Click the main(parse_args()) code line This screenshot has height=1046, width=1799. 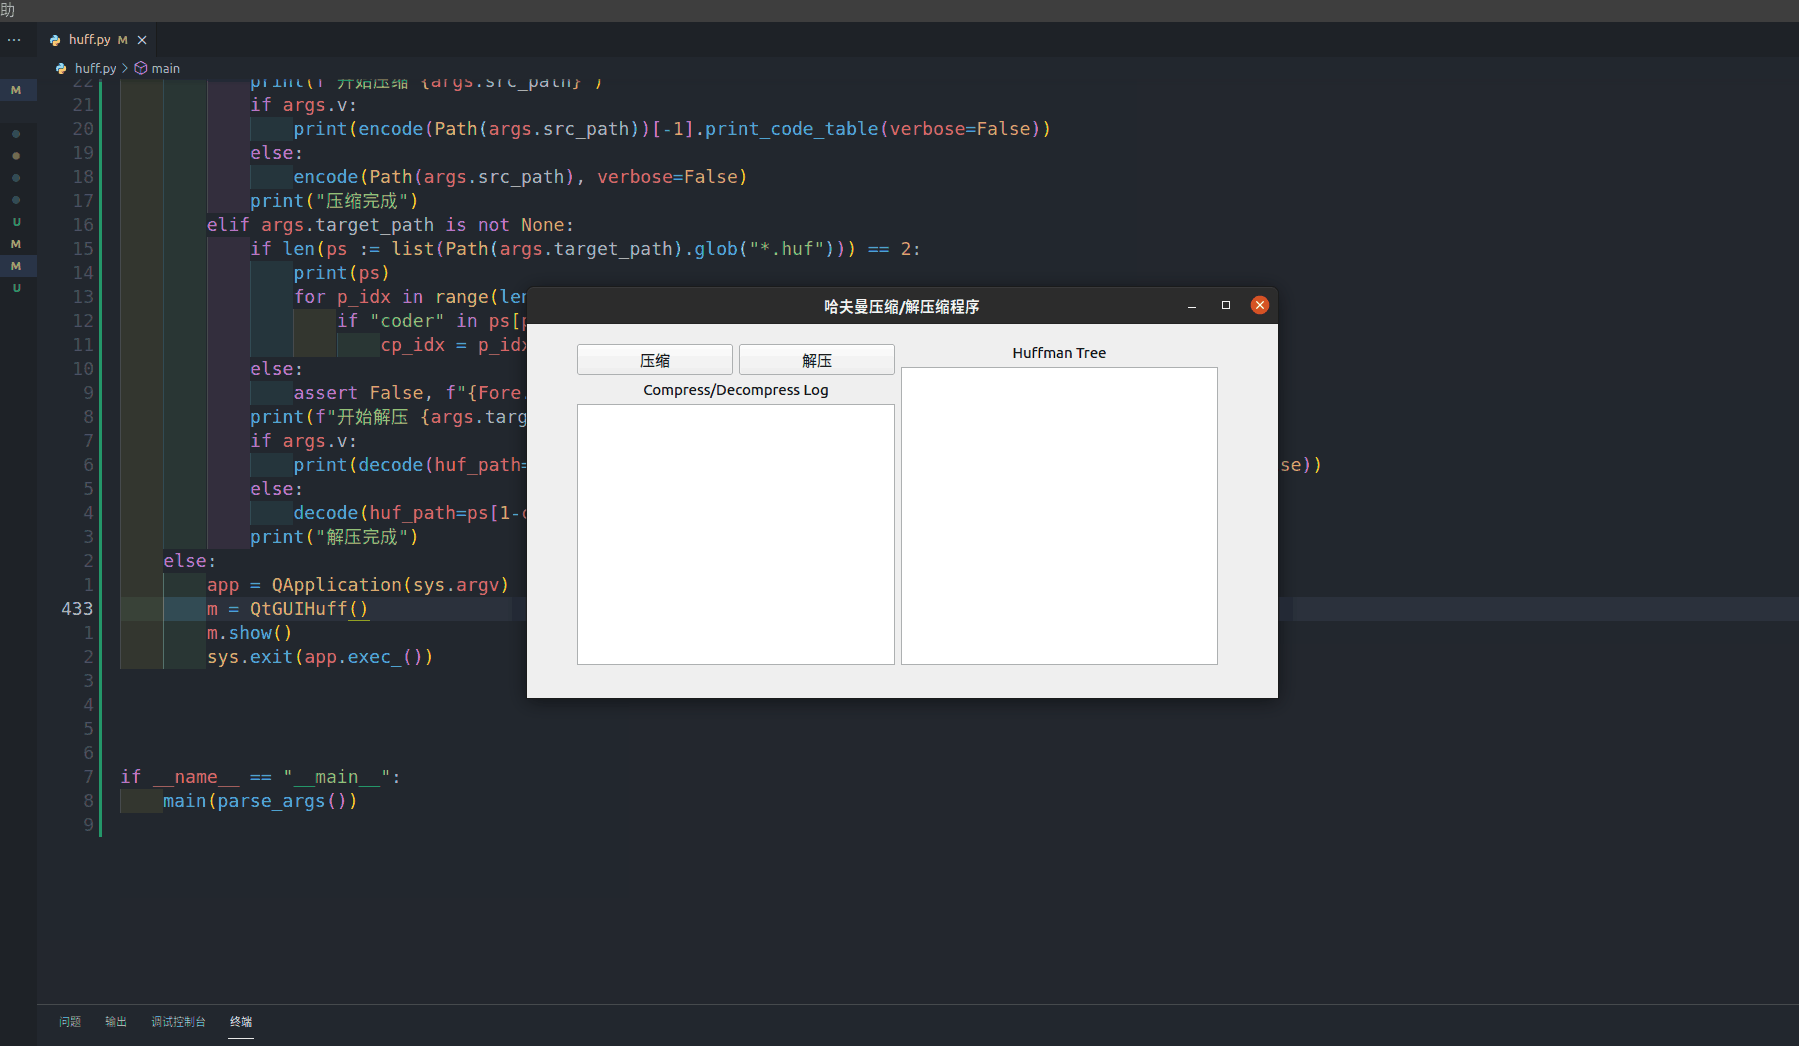coord(260,801)
